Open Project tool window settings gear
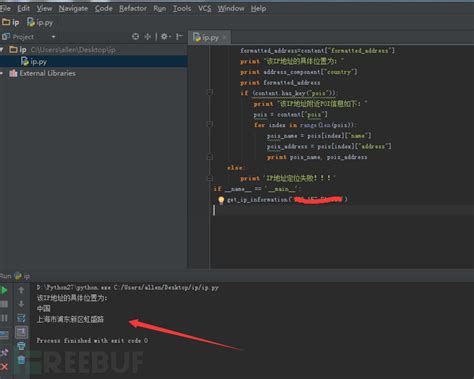The height and width of the screenshot is (379, 474). [165, 36]
